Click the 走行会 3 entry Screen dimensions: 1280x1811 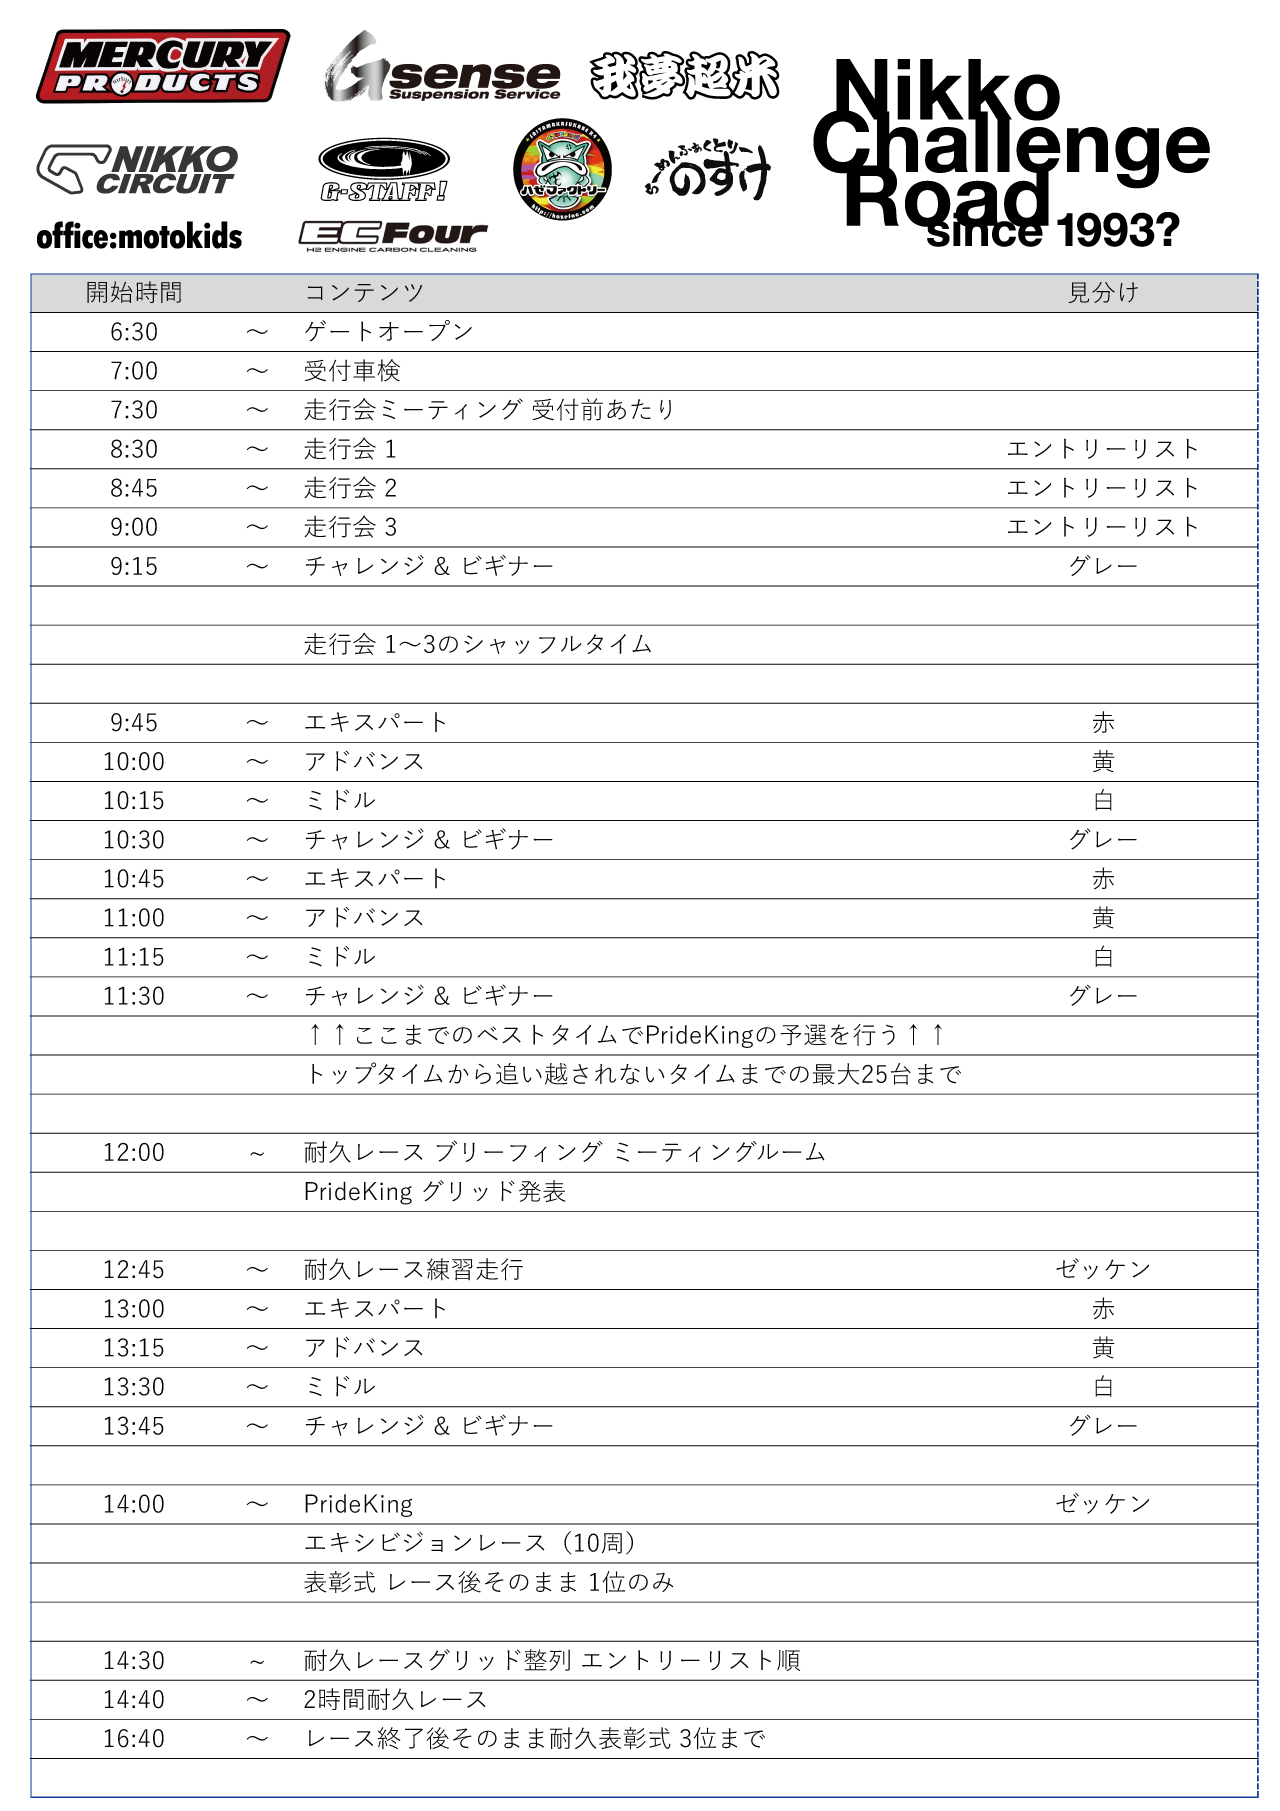coord(350,527)
